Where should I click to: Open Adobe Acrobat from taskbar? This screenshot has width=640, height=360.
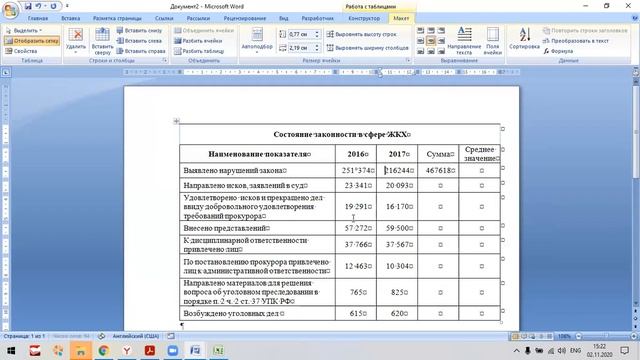click(x=150, y=351)
